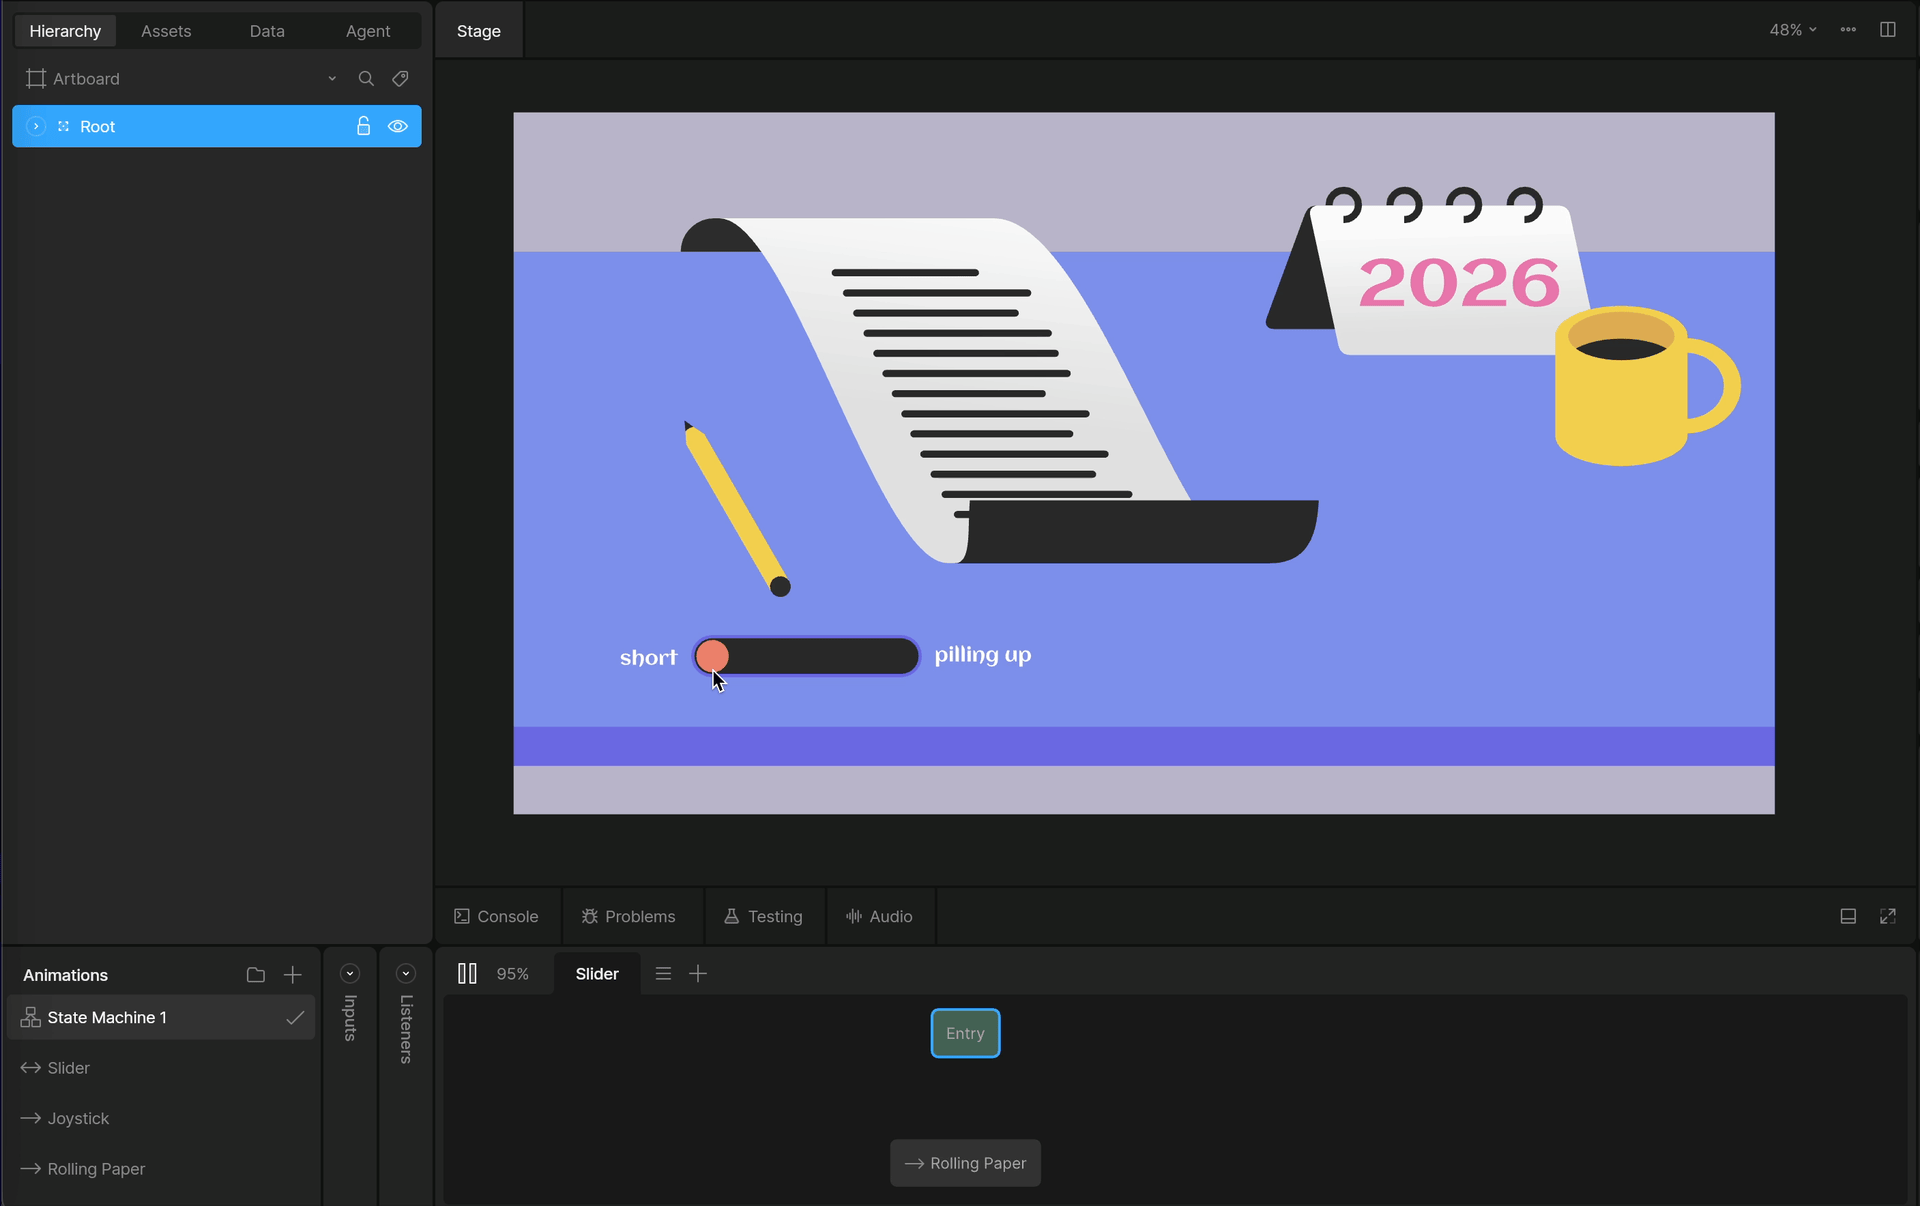Select the Stage tab
1920x1206 pixels.
(x=479, y=31)
